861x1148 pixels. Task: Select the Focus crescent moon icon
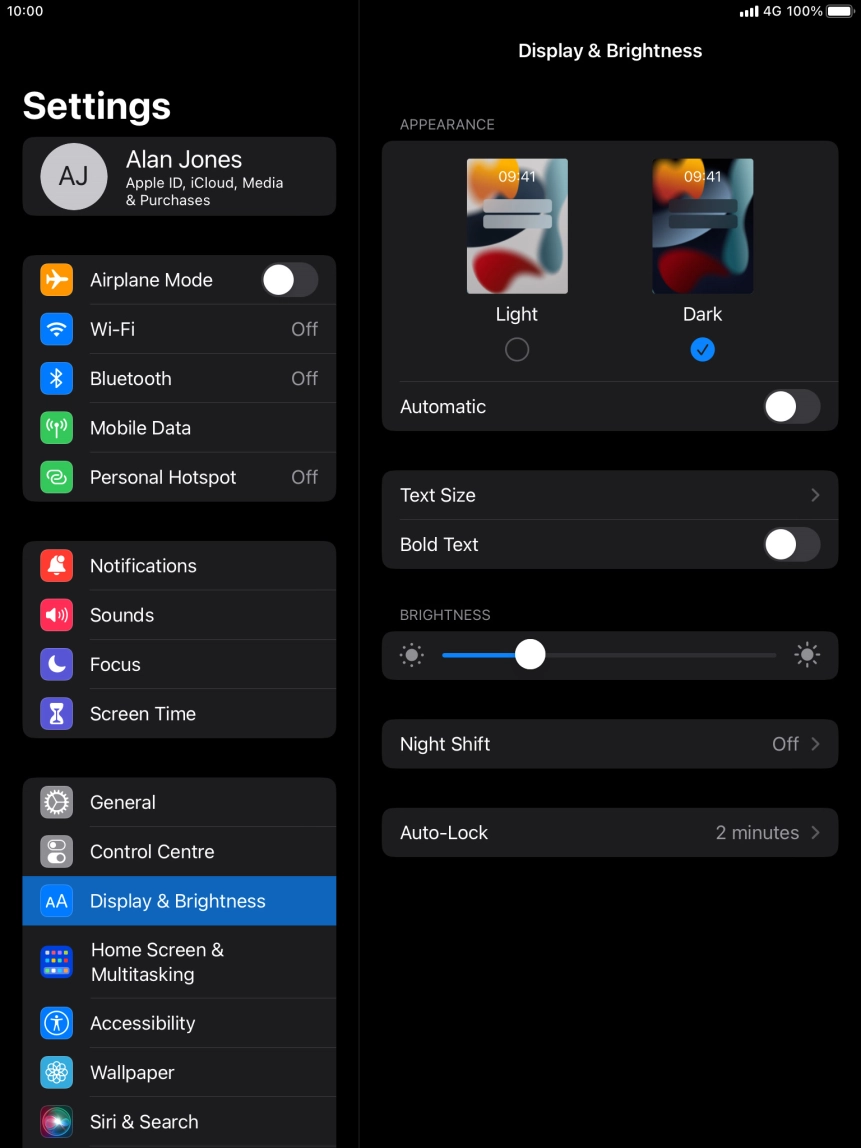(x=56, y=664)
